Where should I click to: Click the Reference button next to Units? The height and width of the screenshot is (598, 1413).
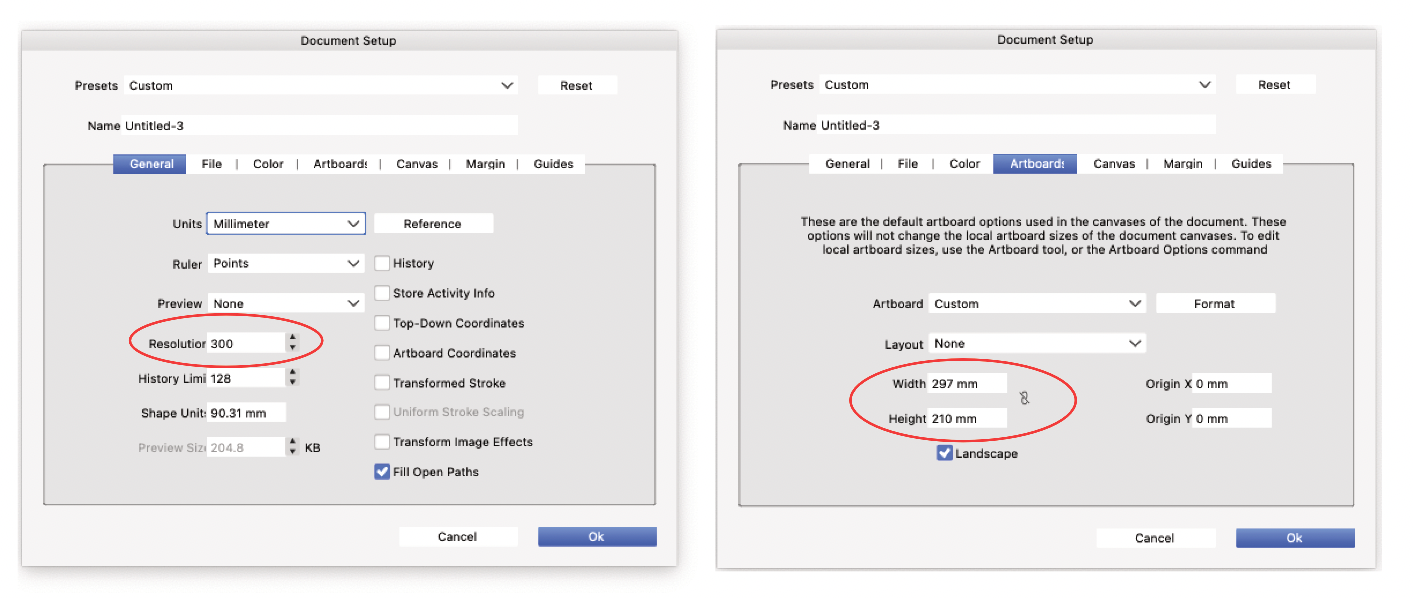[x=433, y=224]
